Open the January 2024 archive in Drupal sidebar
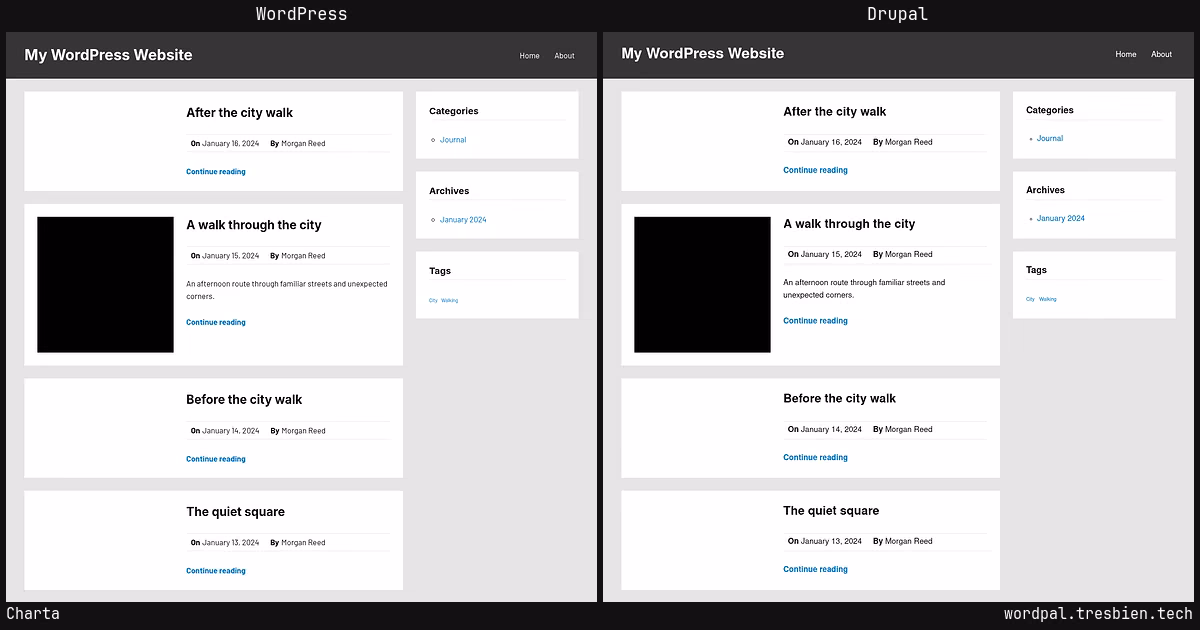 (1061, 219)
